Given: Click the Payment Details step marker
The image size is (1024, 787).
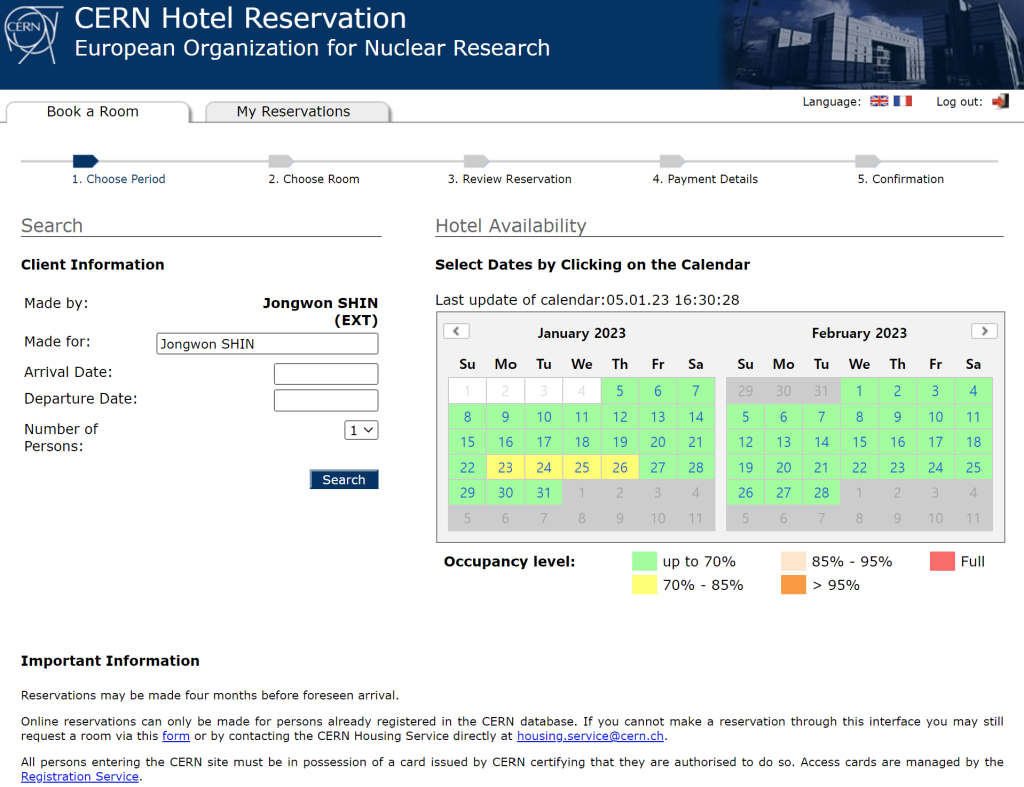Looking at the screenshot, I should coord(672,161).
